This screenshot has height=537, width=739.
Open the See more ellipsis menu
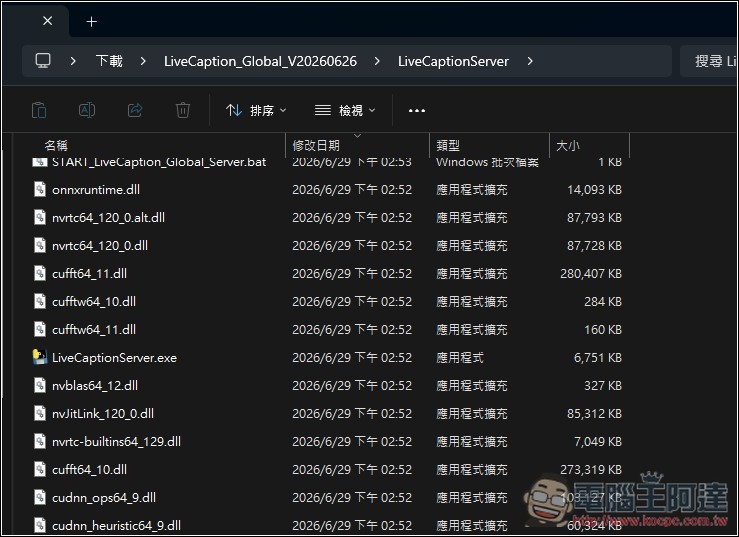click(x=417, y=110)
